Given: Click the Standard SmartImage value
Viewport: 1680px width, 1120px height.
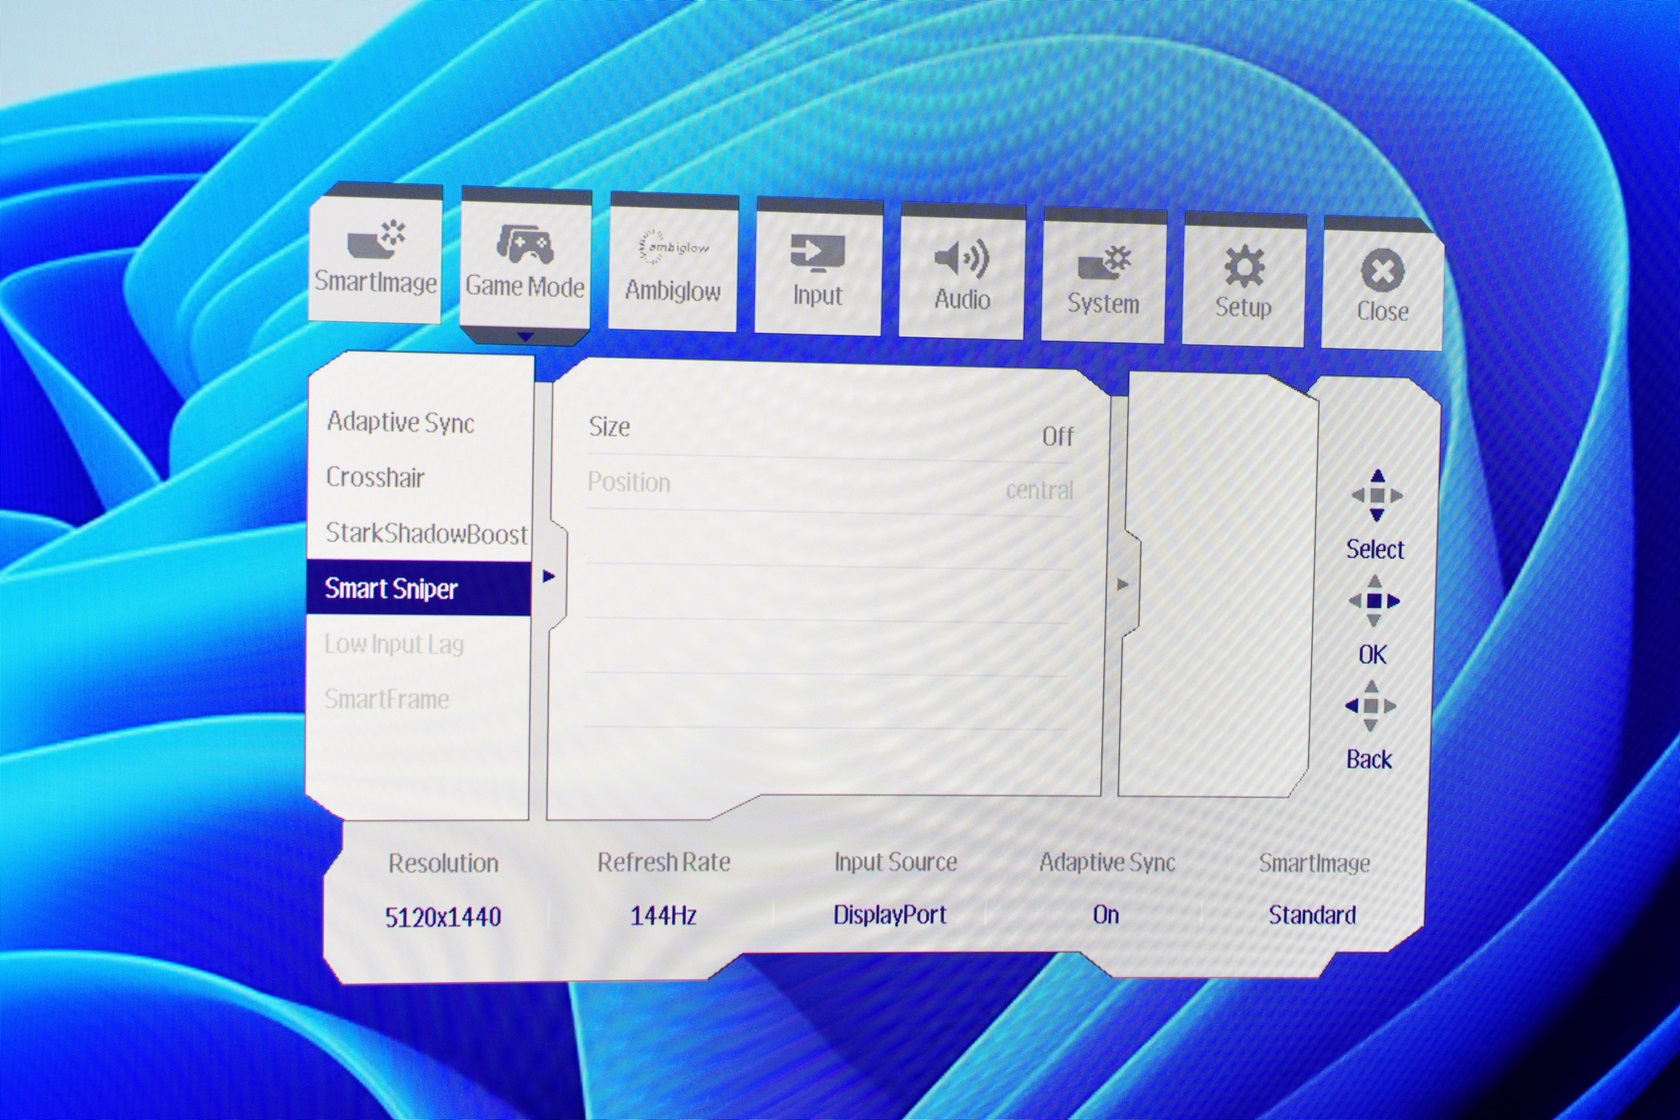Looking at the screenshot, I should tap(1313, 915).
